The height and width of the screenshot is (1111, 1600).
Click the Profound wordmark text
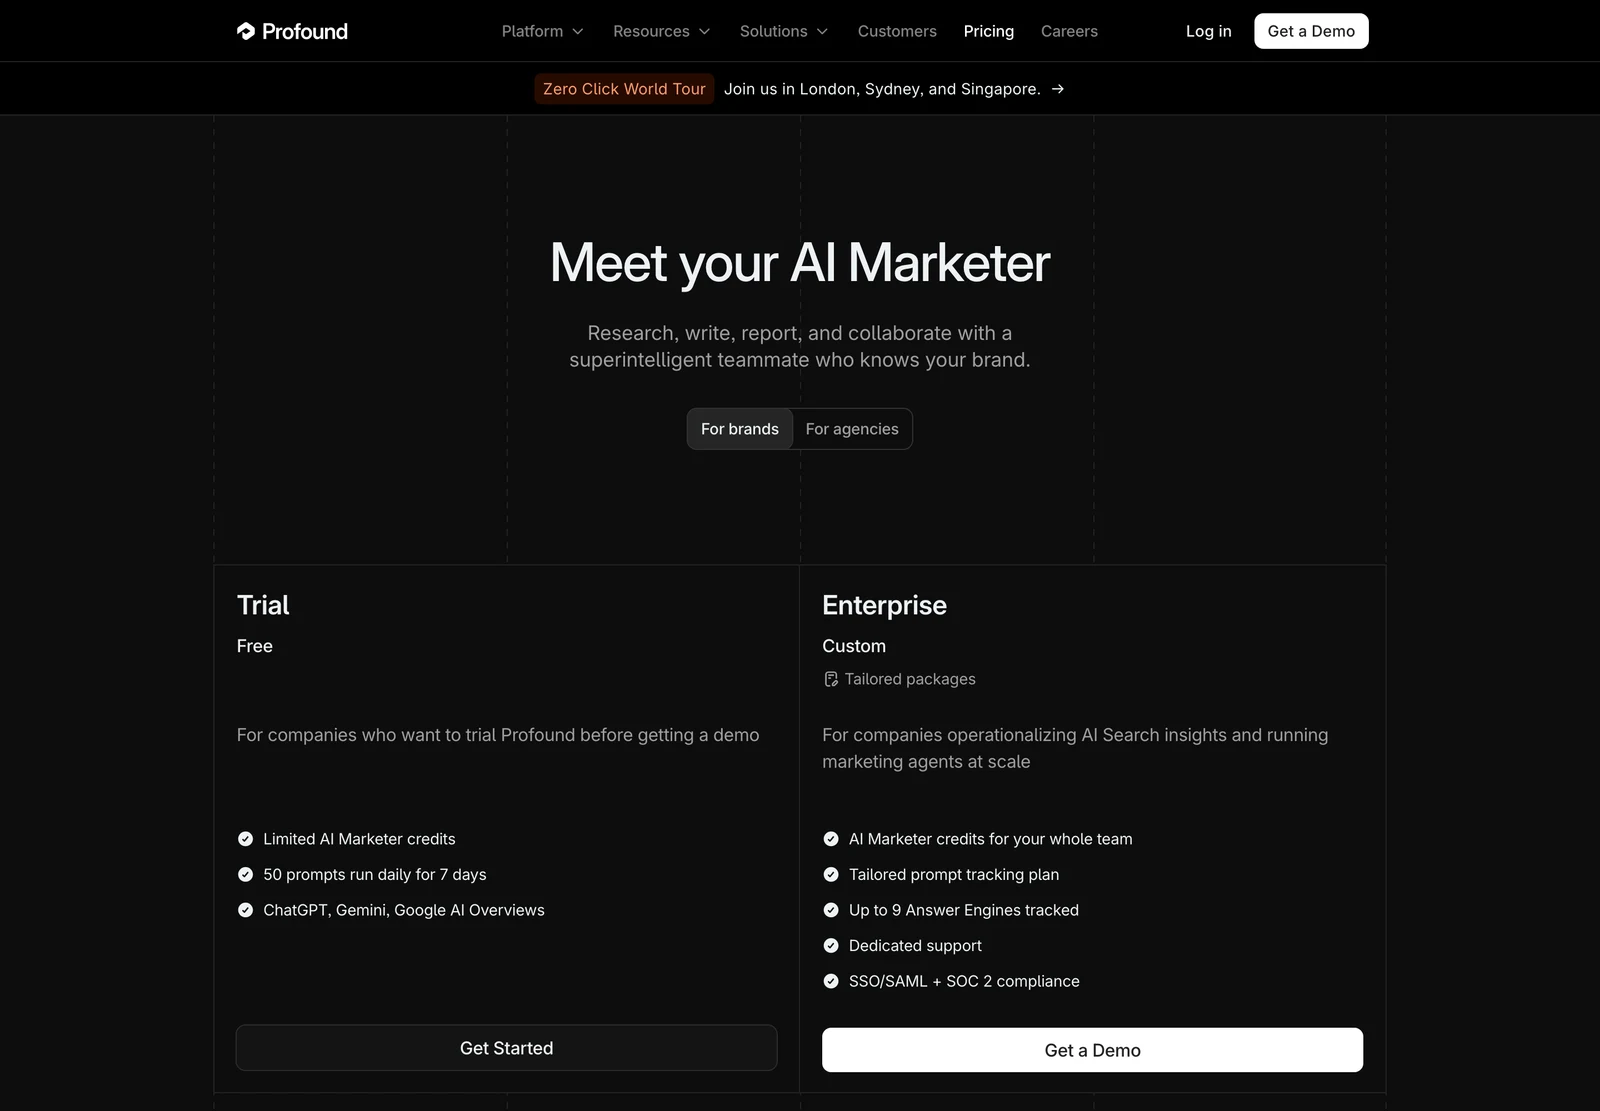[x=305, y=31]
